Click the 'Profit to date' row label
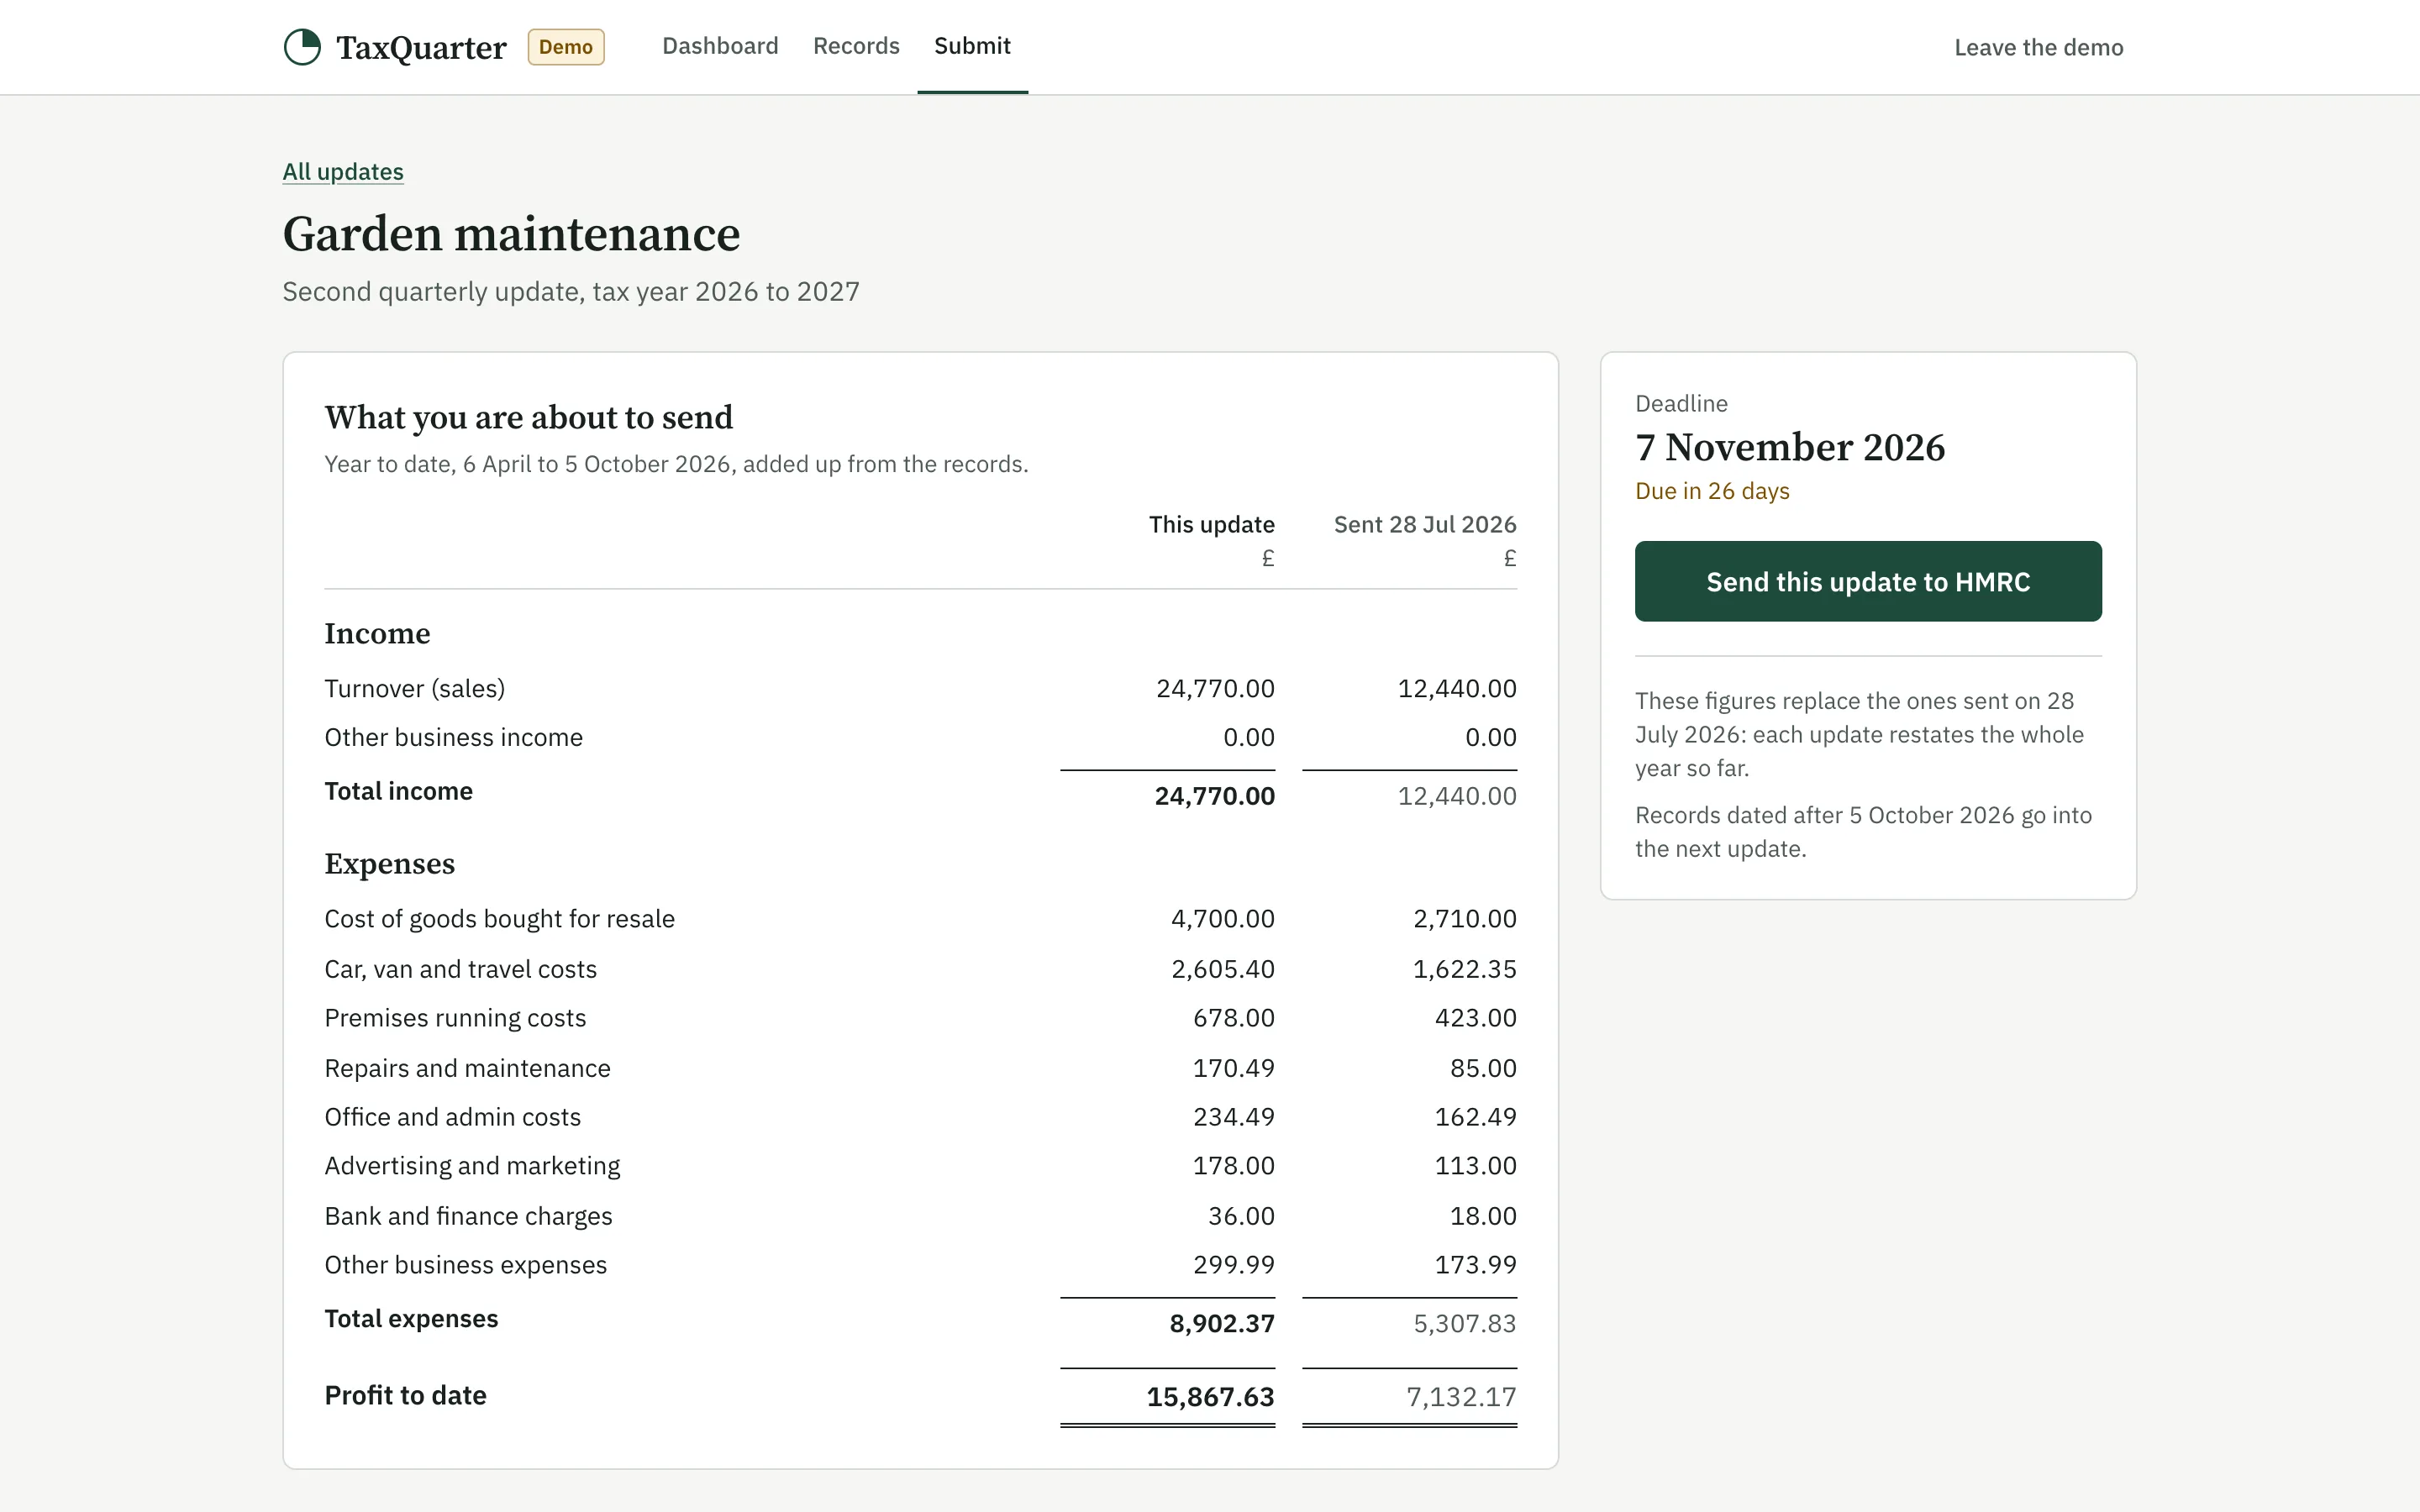 (405, 1396)
